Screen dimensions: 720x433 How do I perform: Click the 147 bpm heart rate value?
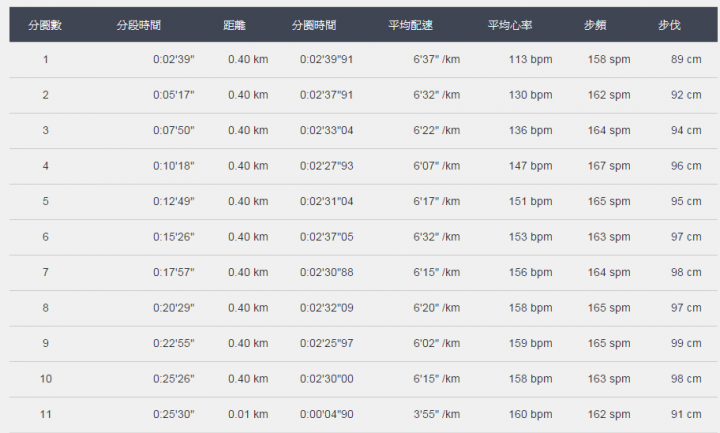tap(530, 166)
